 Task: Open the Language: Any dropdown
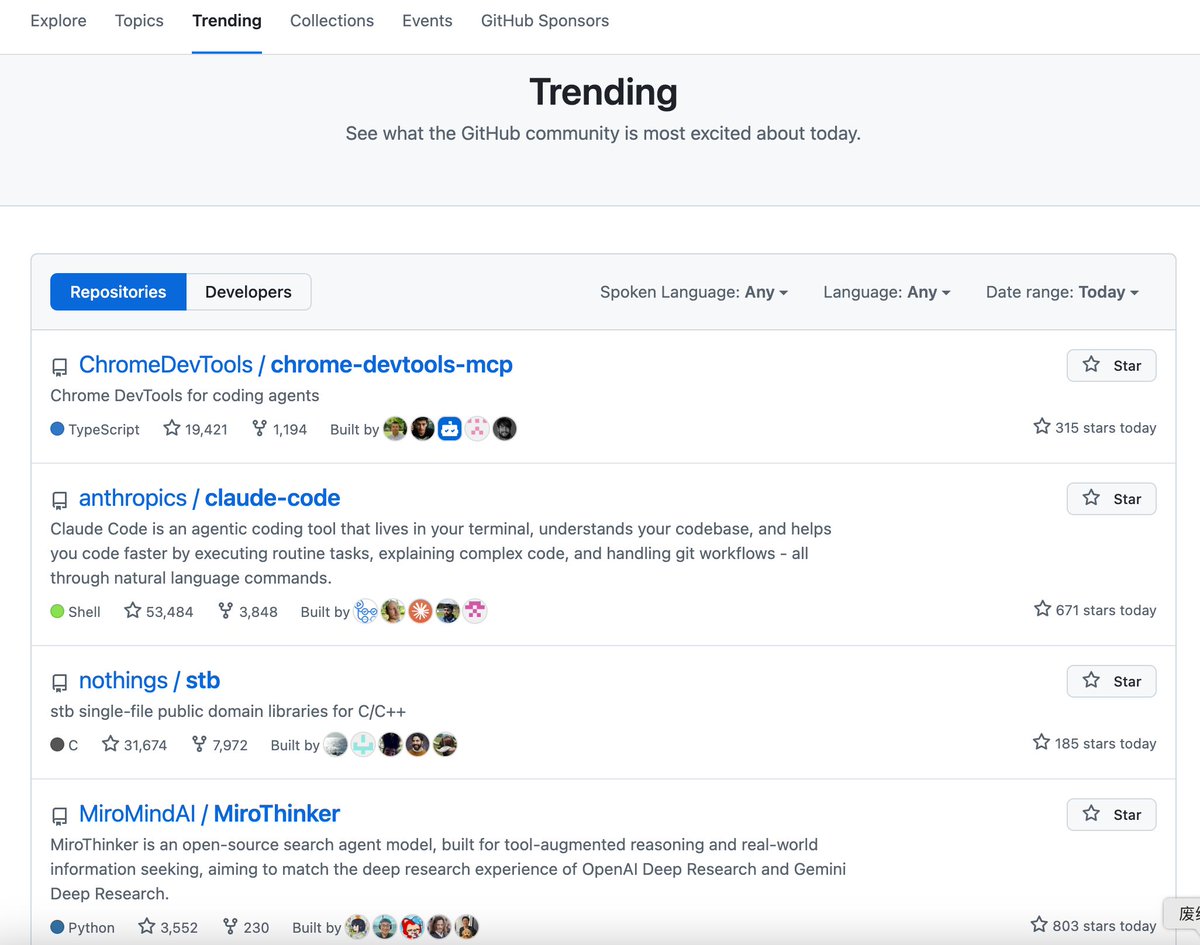[x=886, y=292]
